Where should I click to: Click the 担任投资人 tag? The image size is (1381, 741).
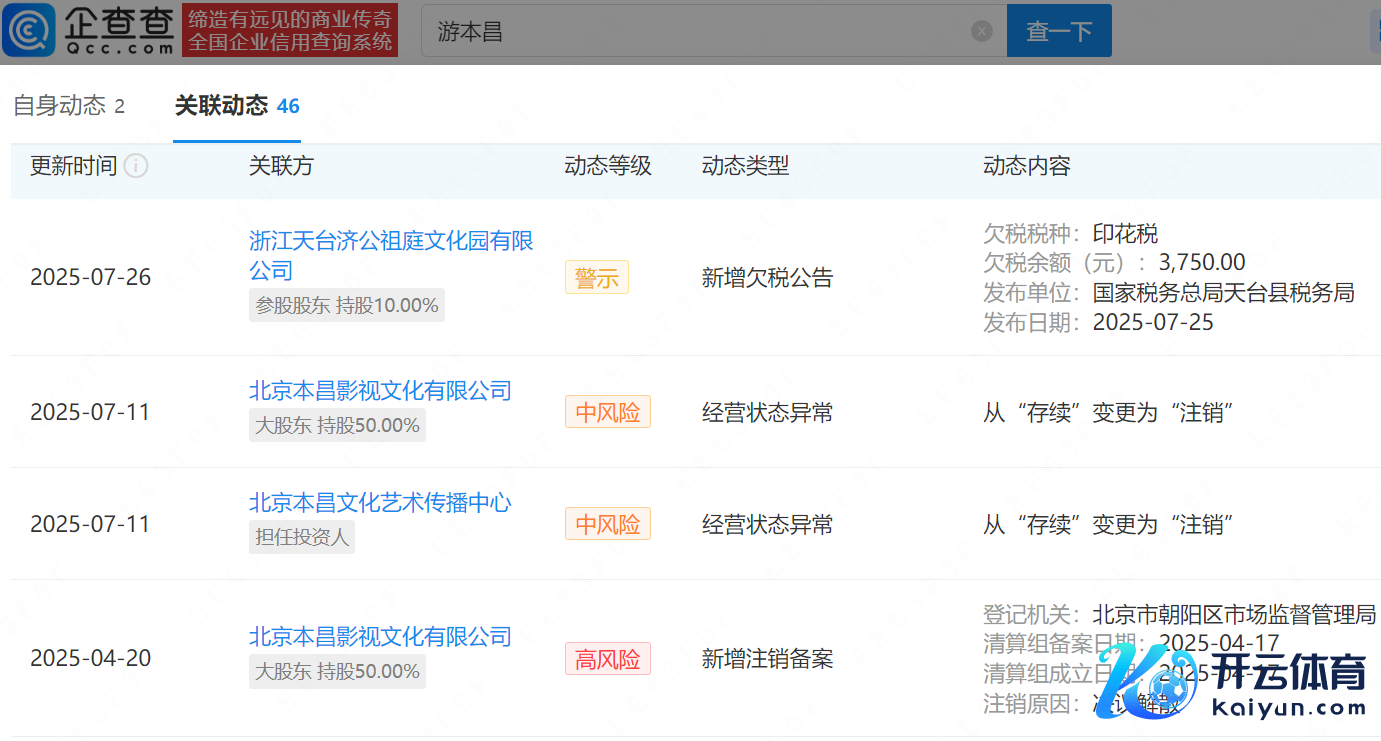[x=301, y=537]
